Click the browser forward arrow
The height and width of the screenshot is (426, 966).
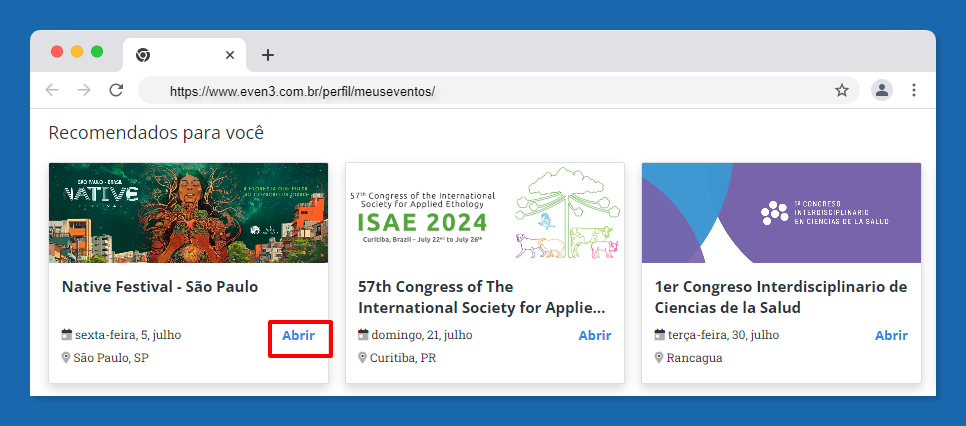coord(84,91)
